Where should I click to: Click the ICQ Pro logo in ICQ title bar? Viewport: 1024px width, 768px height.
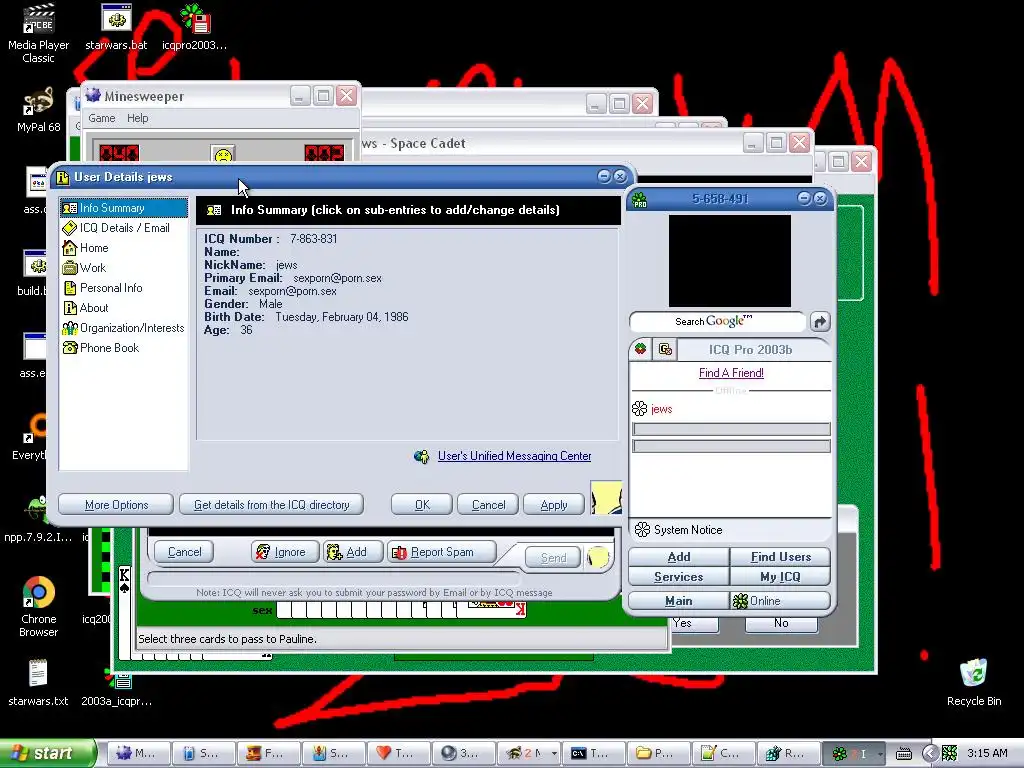tap(639, 199)
